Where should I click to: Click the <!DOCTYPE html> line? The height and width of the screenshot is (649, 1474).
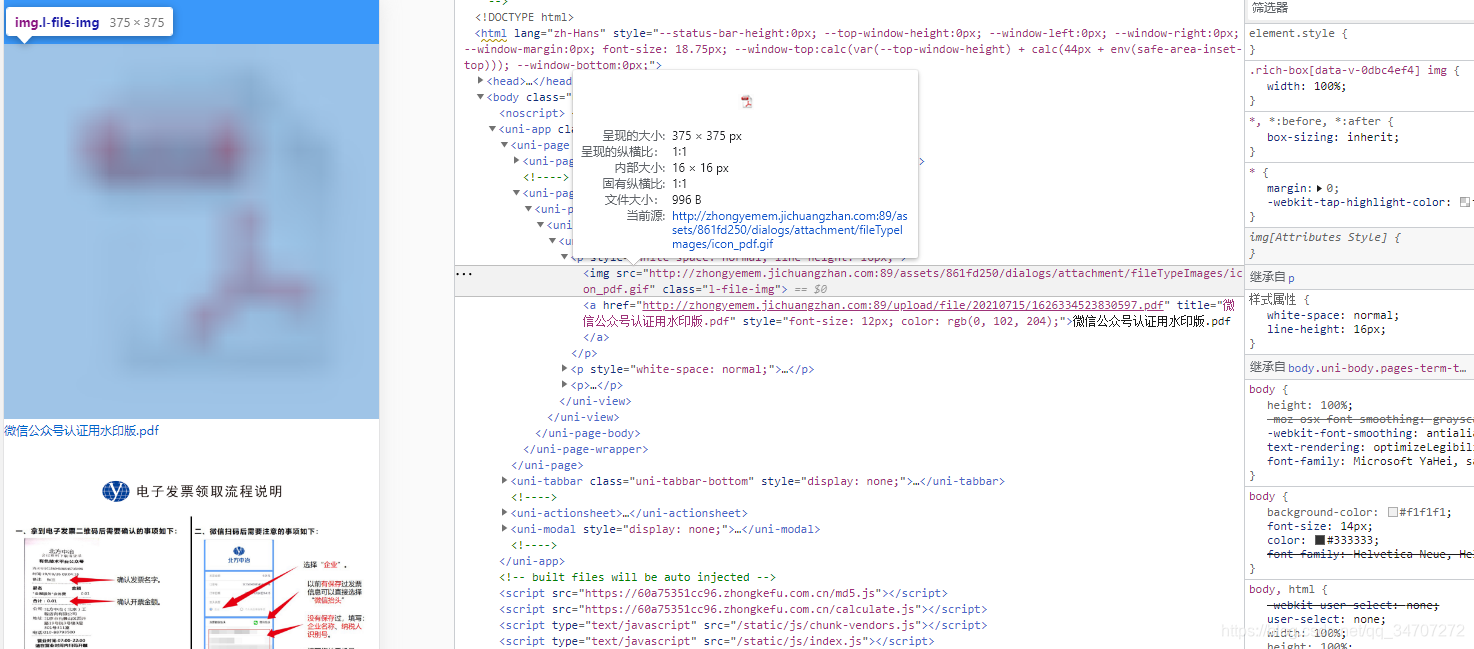pyautogui.click(x=524, y=17)
